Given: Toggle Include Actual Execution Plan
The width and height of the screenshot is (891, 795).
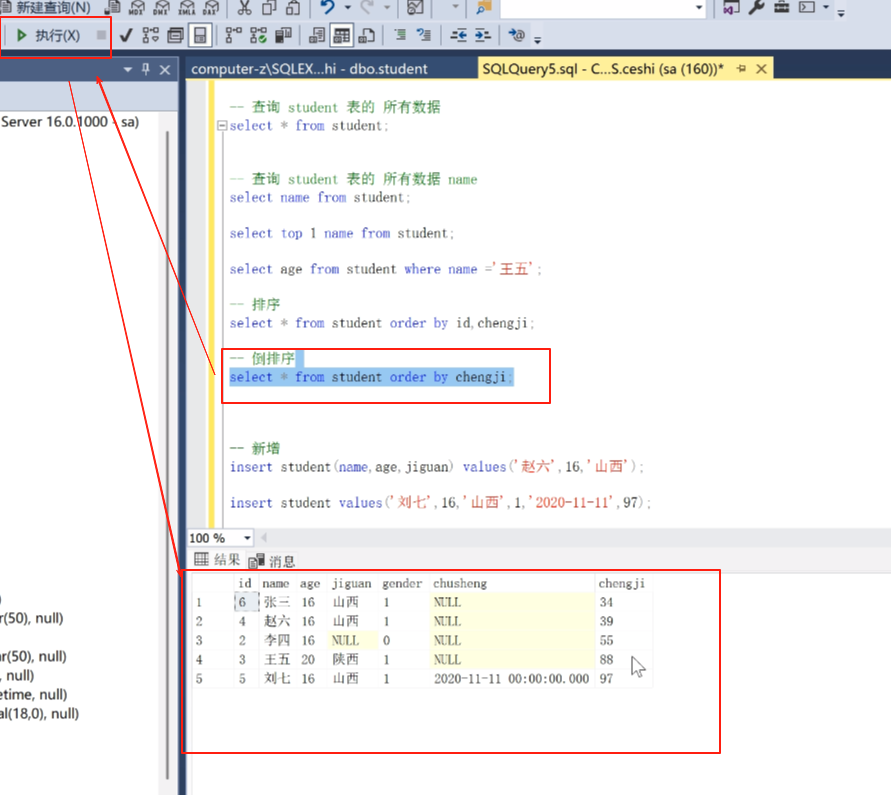Looking at the screenshot, I should [x=234, y=36].
